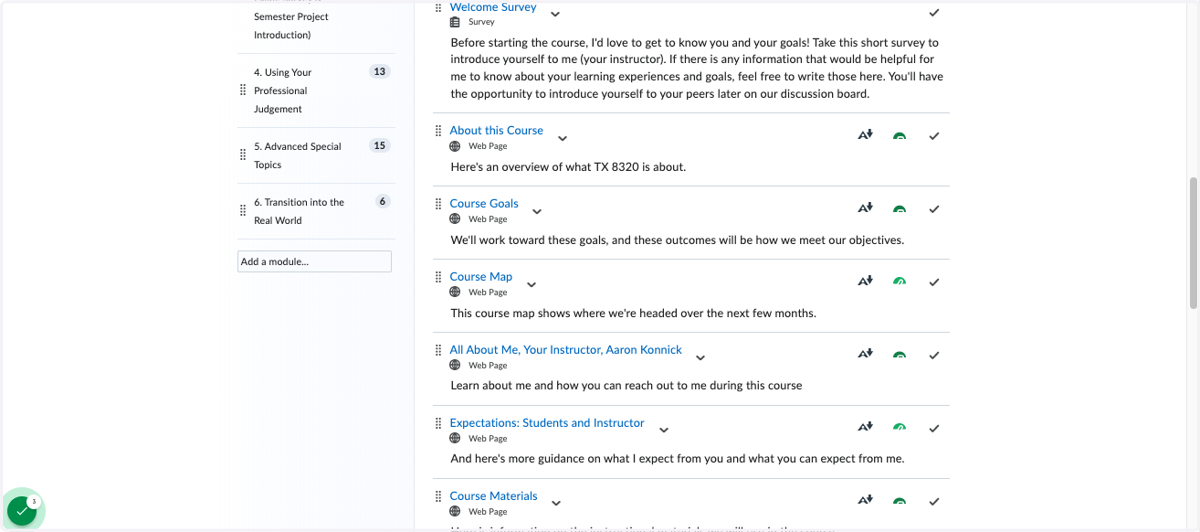Toggle completion checkmark for All About Me

coord(934,355)
